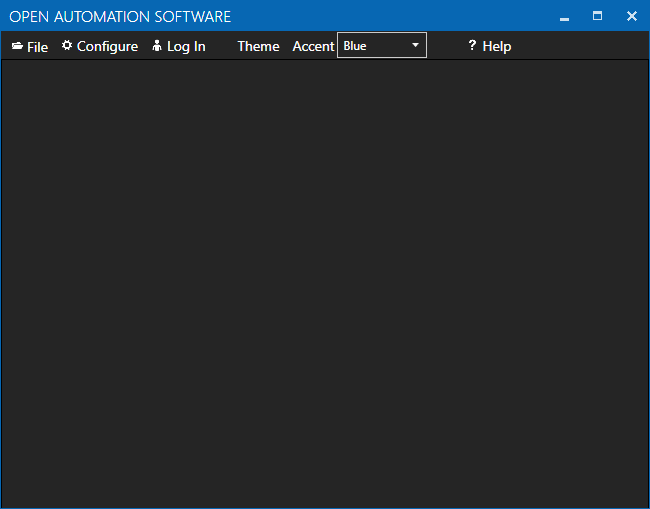Maximize the Open Automation Software window
This screenshot has height=509, width=650.
pos(598,16)
